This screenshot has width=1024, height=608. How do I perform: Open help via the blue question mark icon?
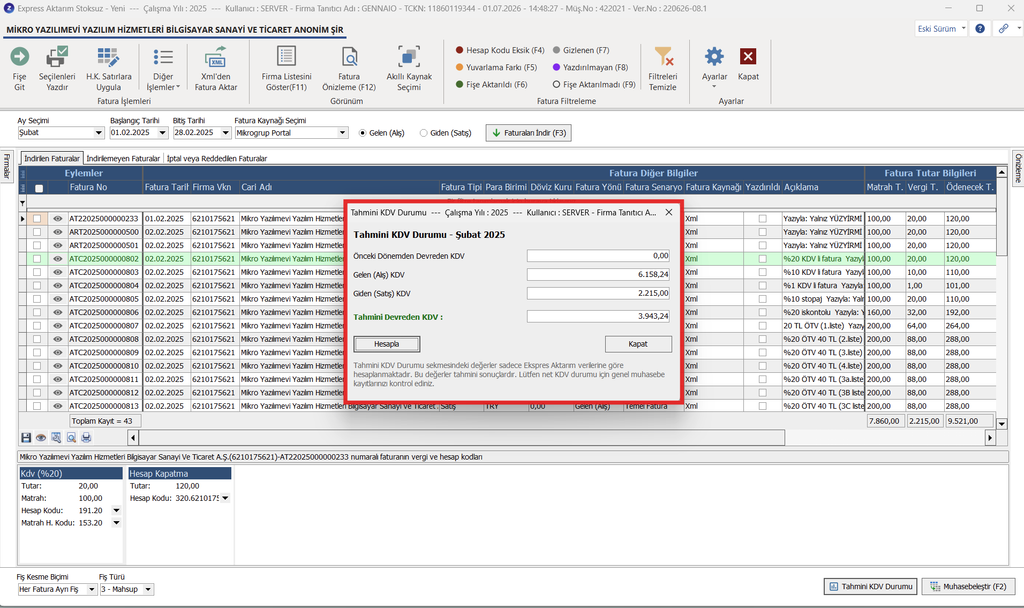point(980,29)
